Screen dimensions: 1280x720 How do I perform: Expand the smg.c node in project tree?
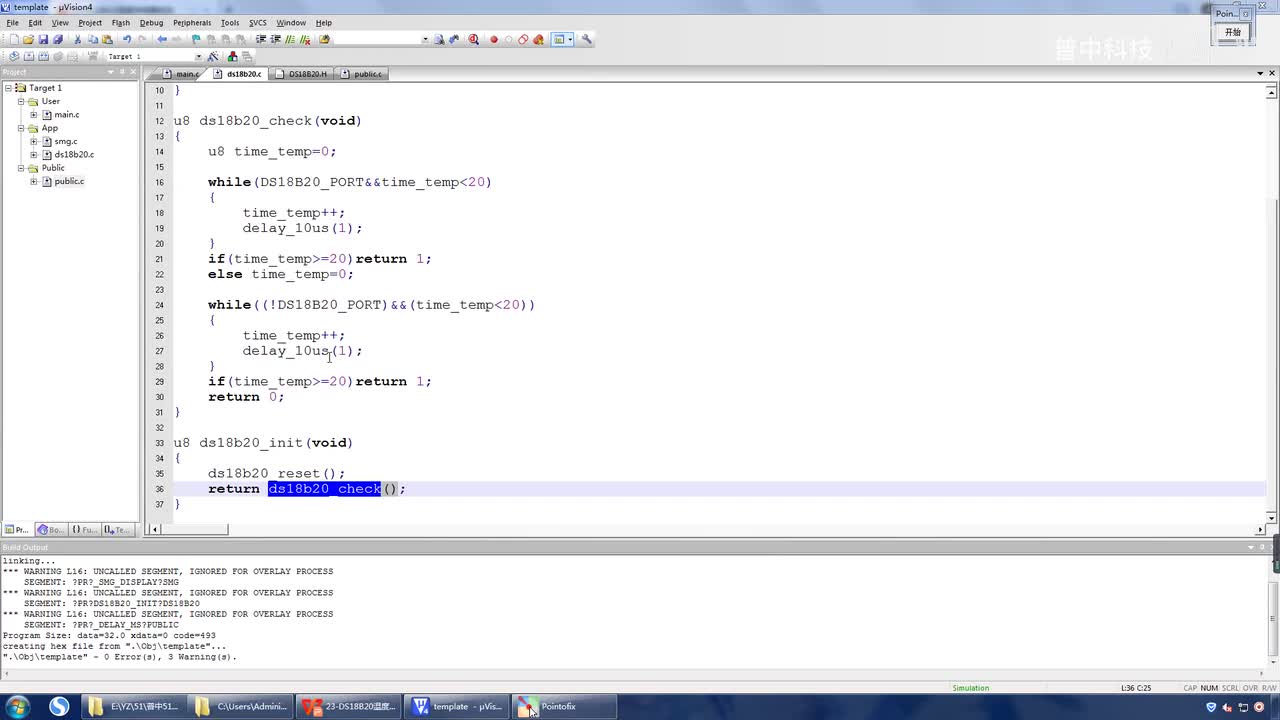pyautogui.click(x=33, y=142)
